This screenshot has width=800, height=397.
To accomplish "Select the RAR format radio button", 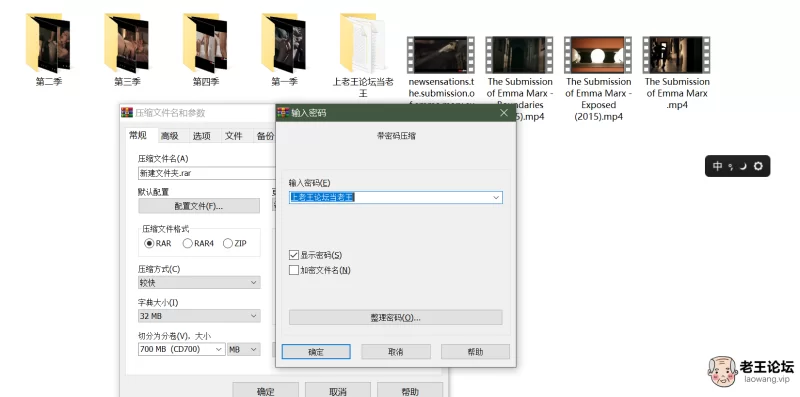I will coord(149,243).
